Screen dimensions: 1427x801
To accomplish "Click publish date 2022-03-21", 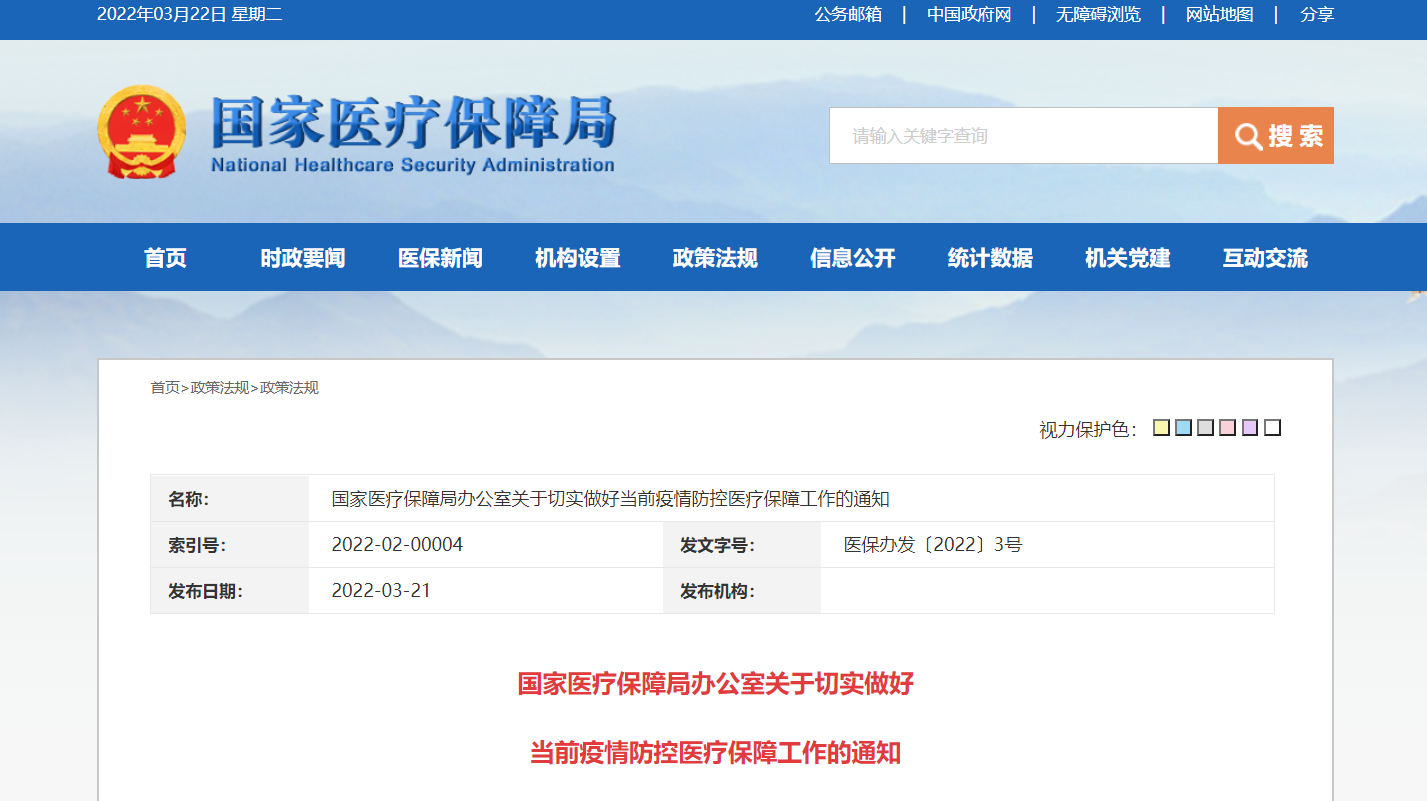I will tap(381, 590).
